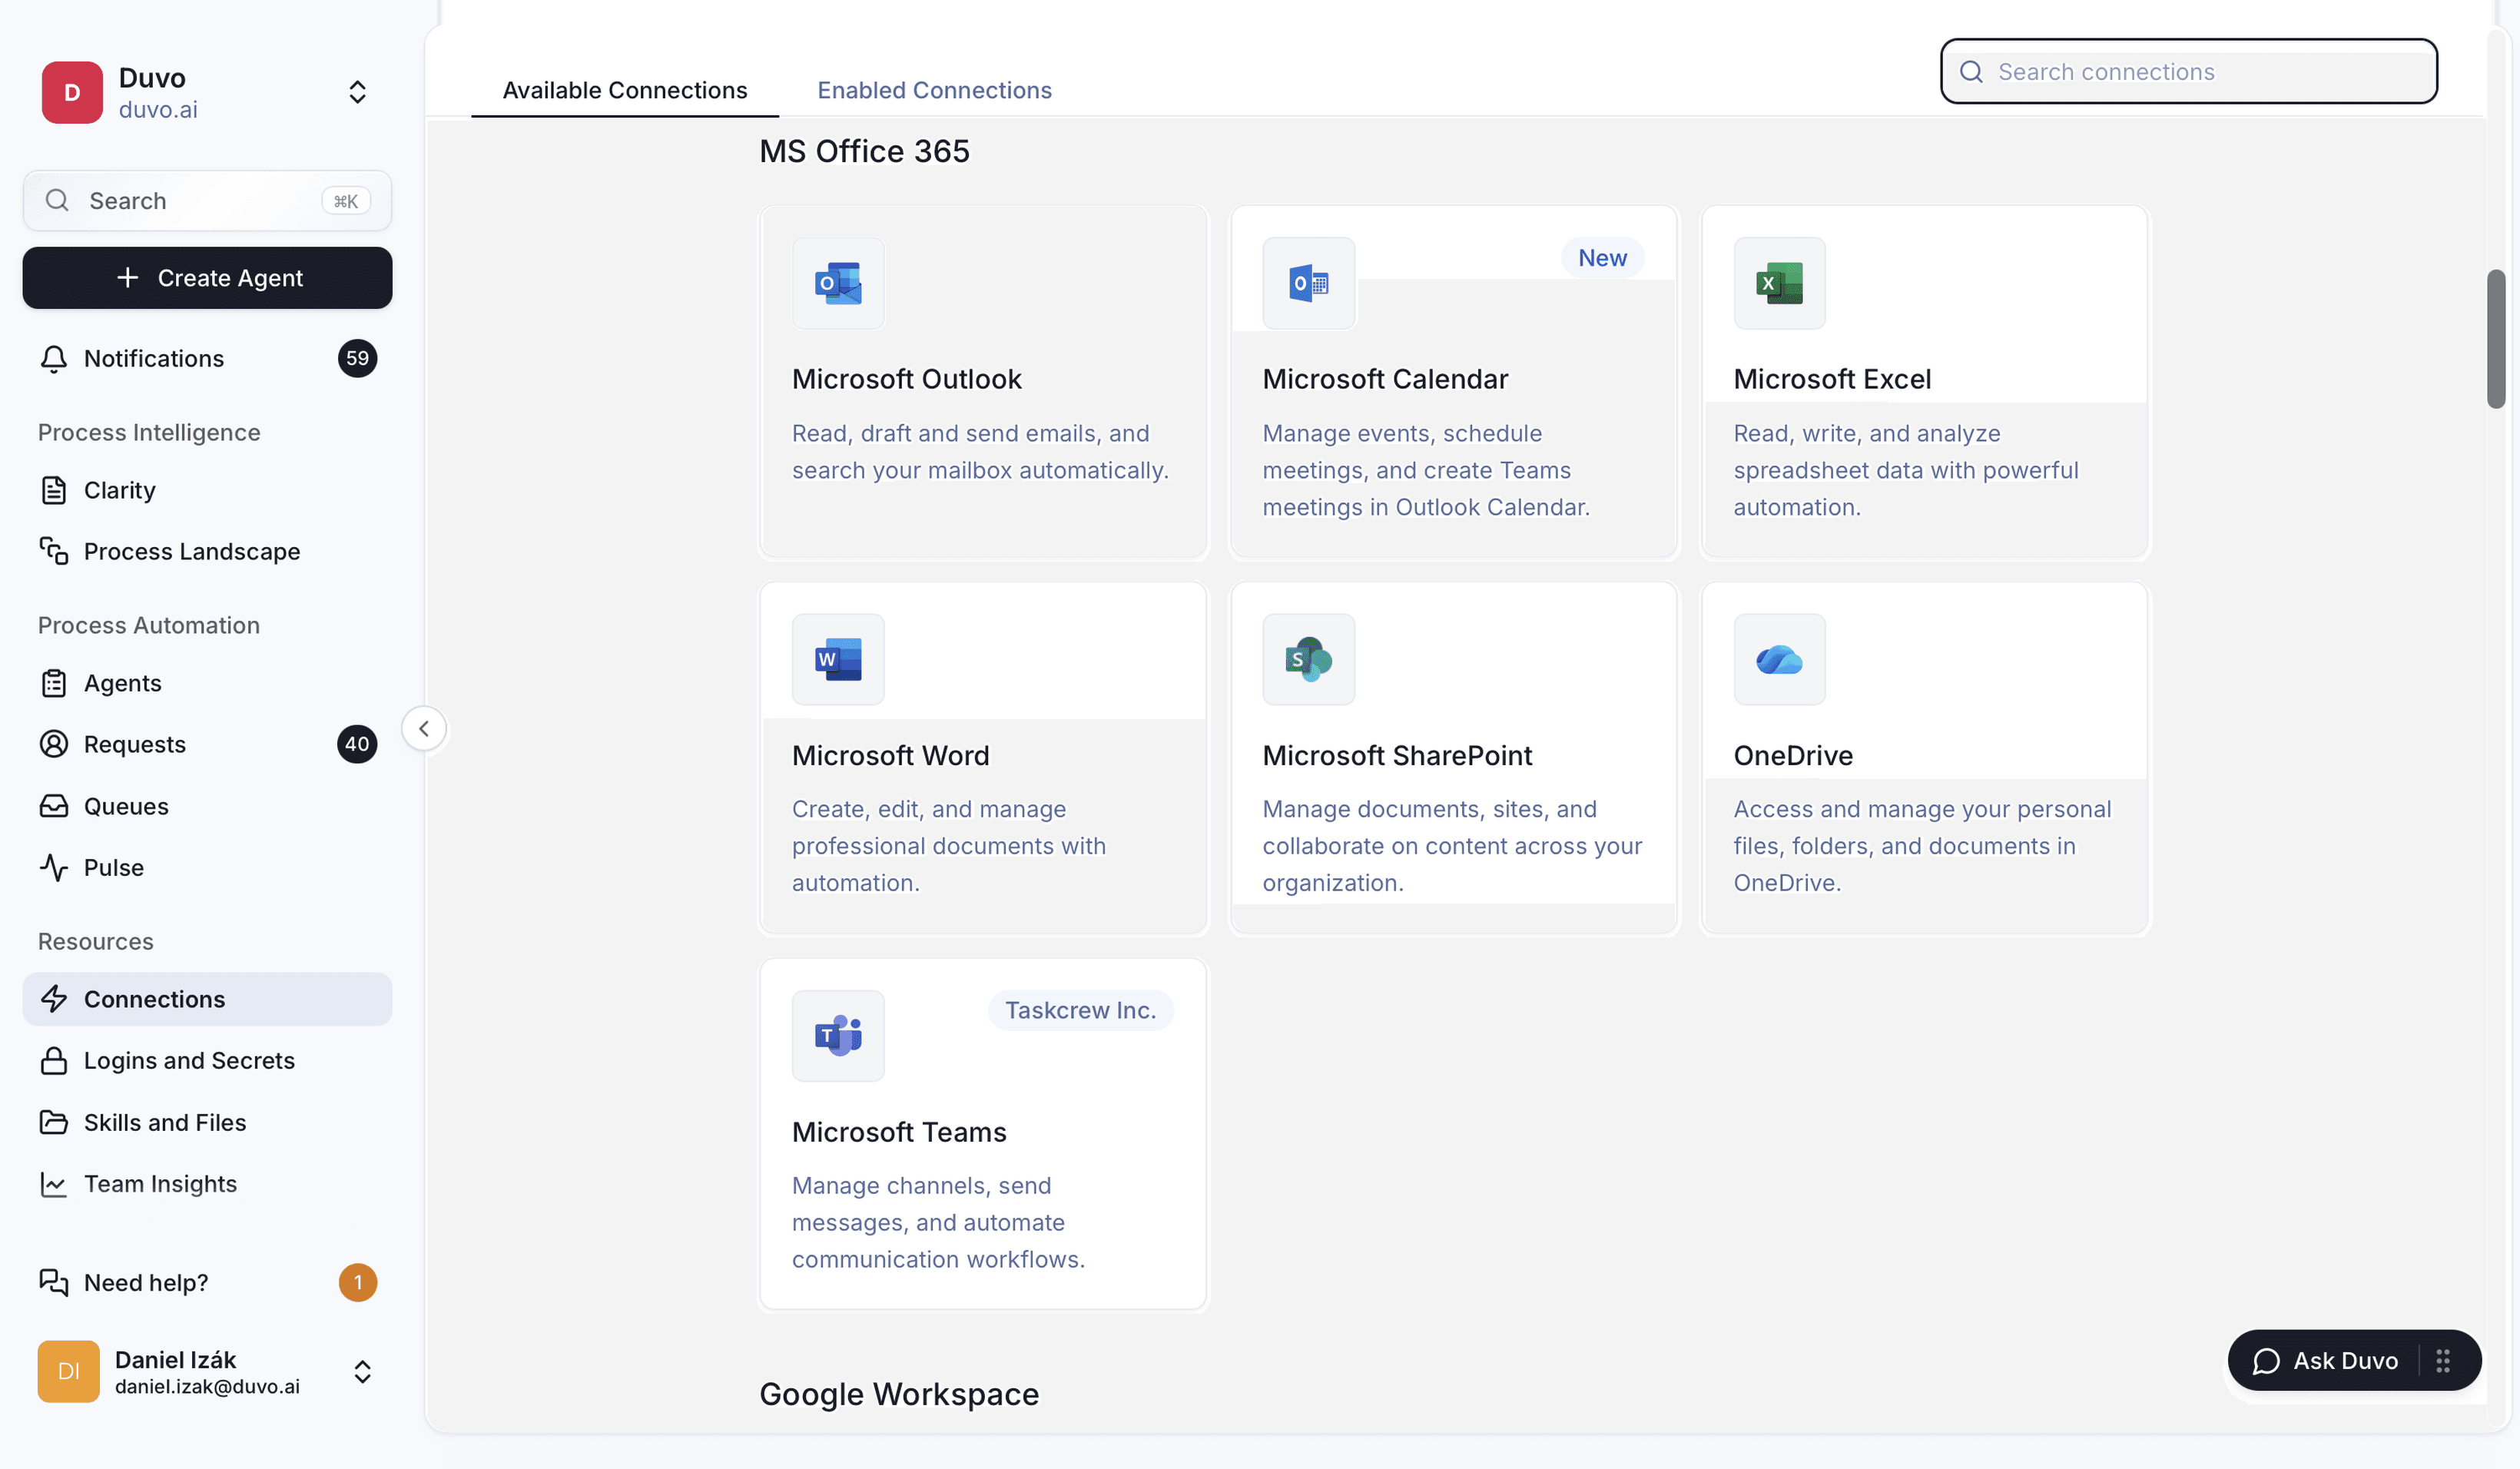Open the Microsoft Teams connection card

(x=983, y=1134)
